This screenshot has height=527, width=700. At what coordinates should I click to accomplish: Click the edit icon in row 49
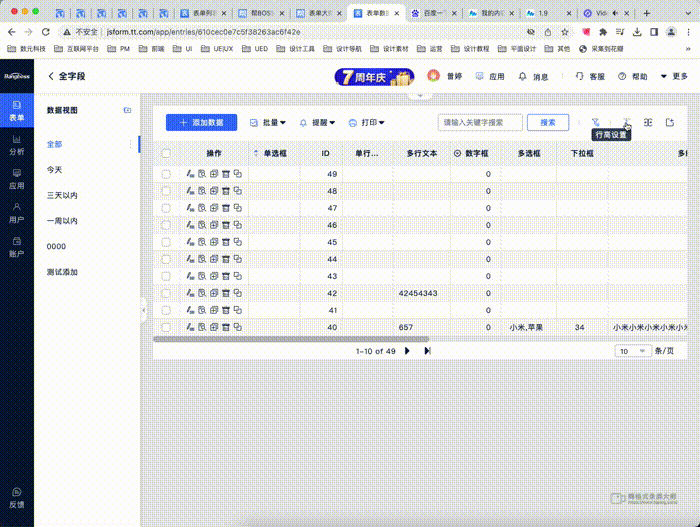(190, 174)
